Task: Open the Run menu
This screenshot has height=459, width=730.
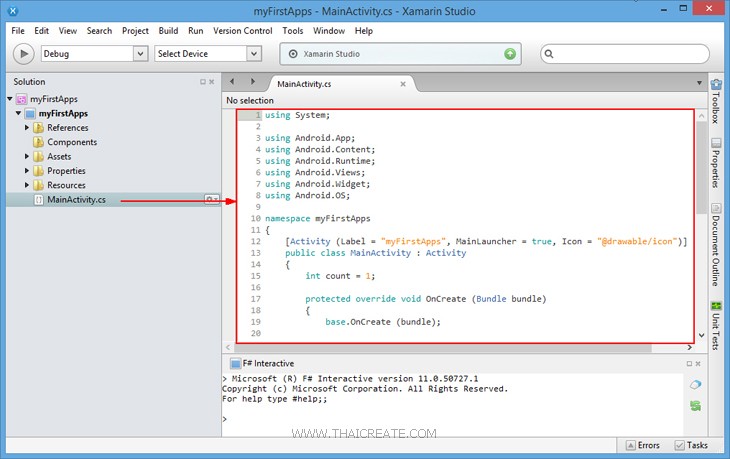Action: click(196, 31)
